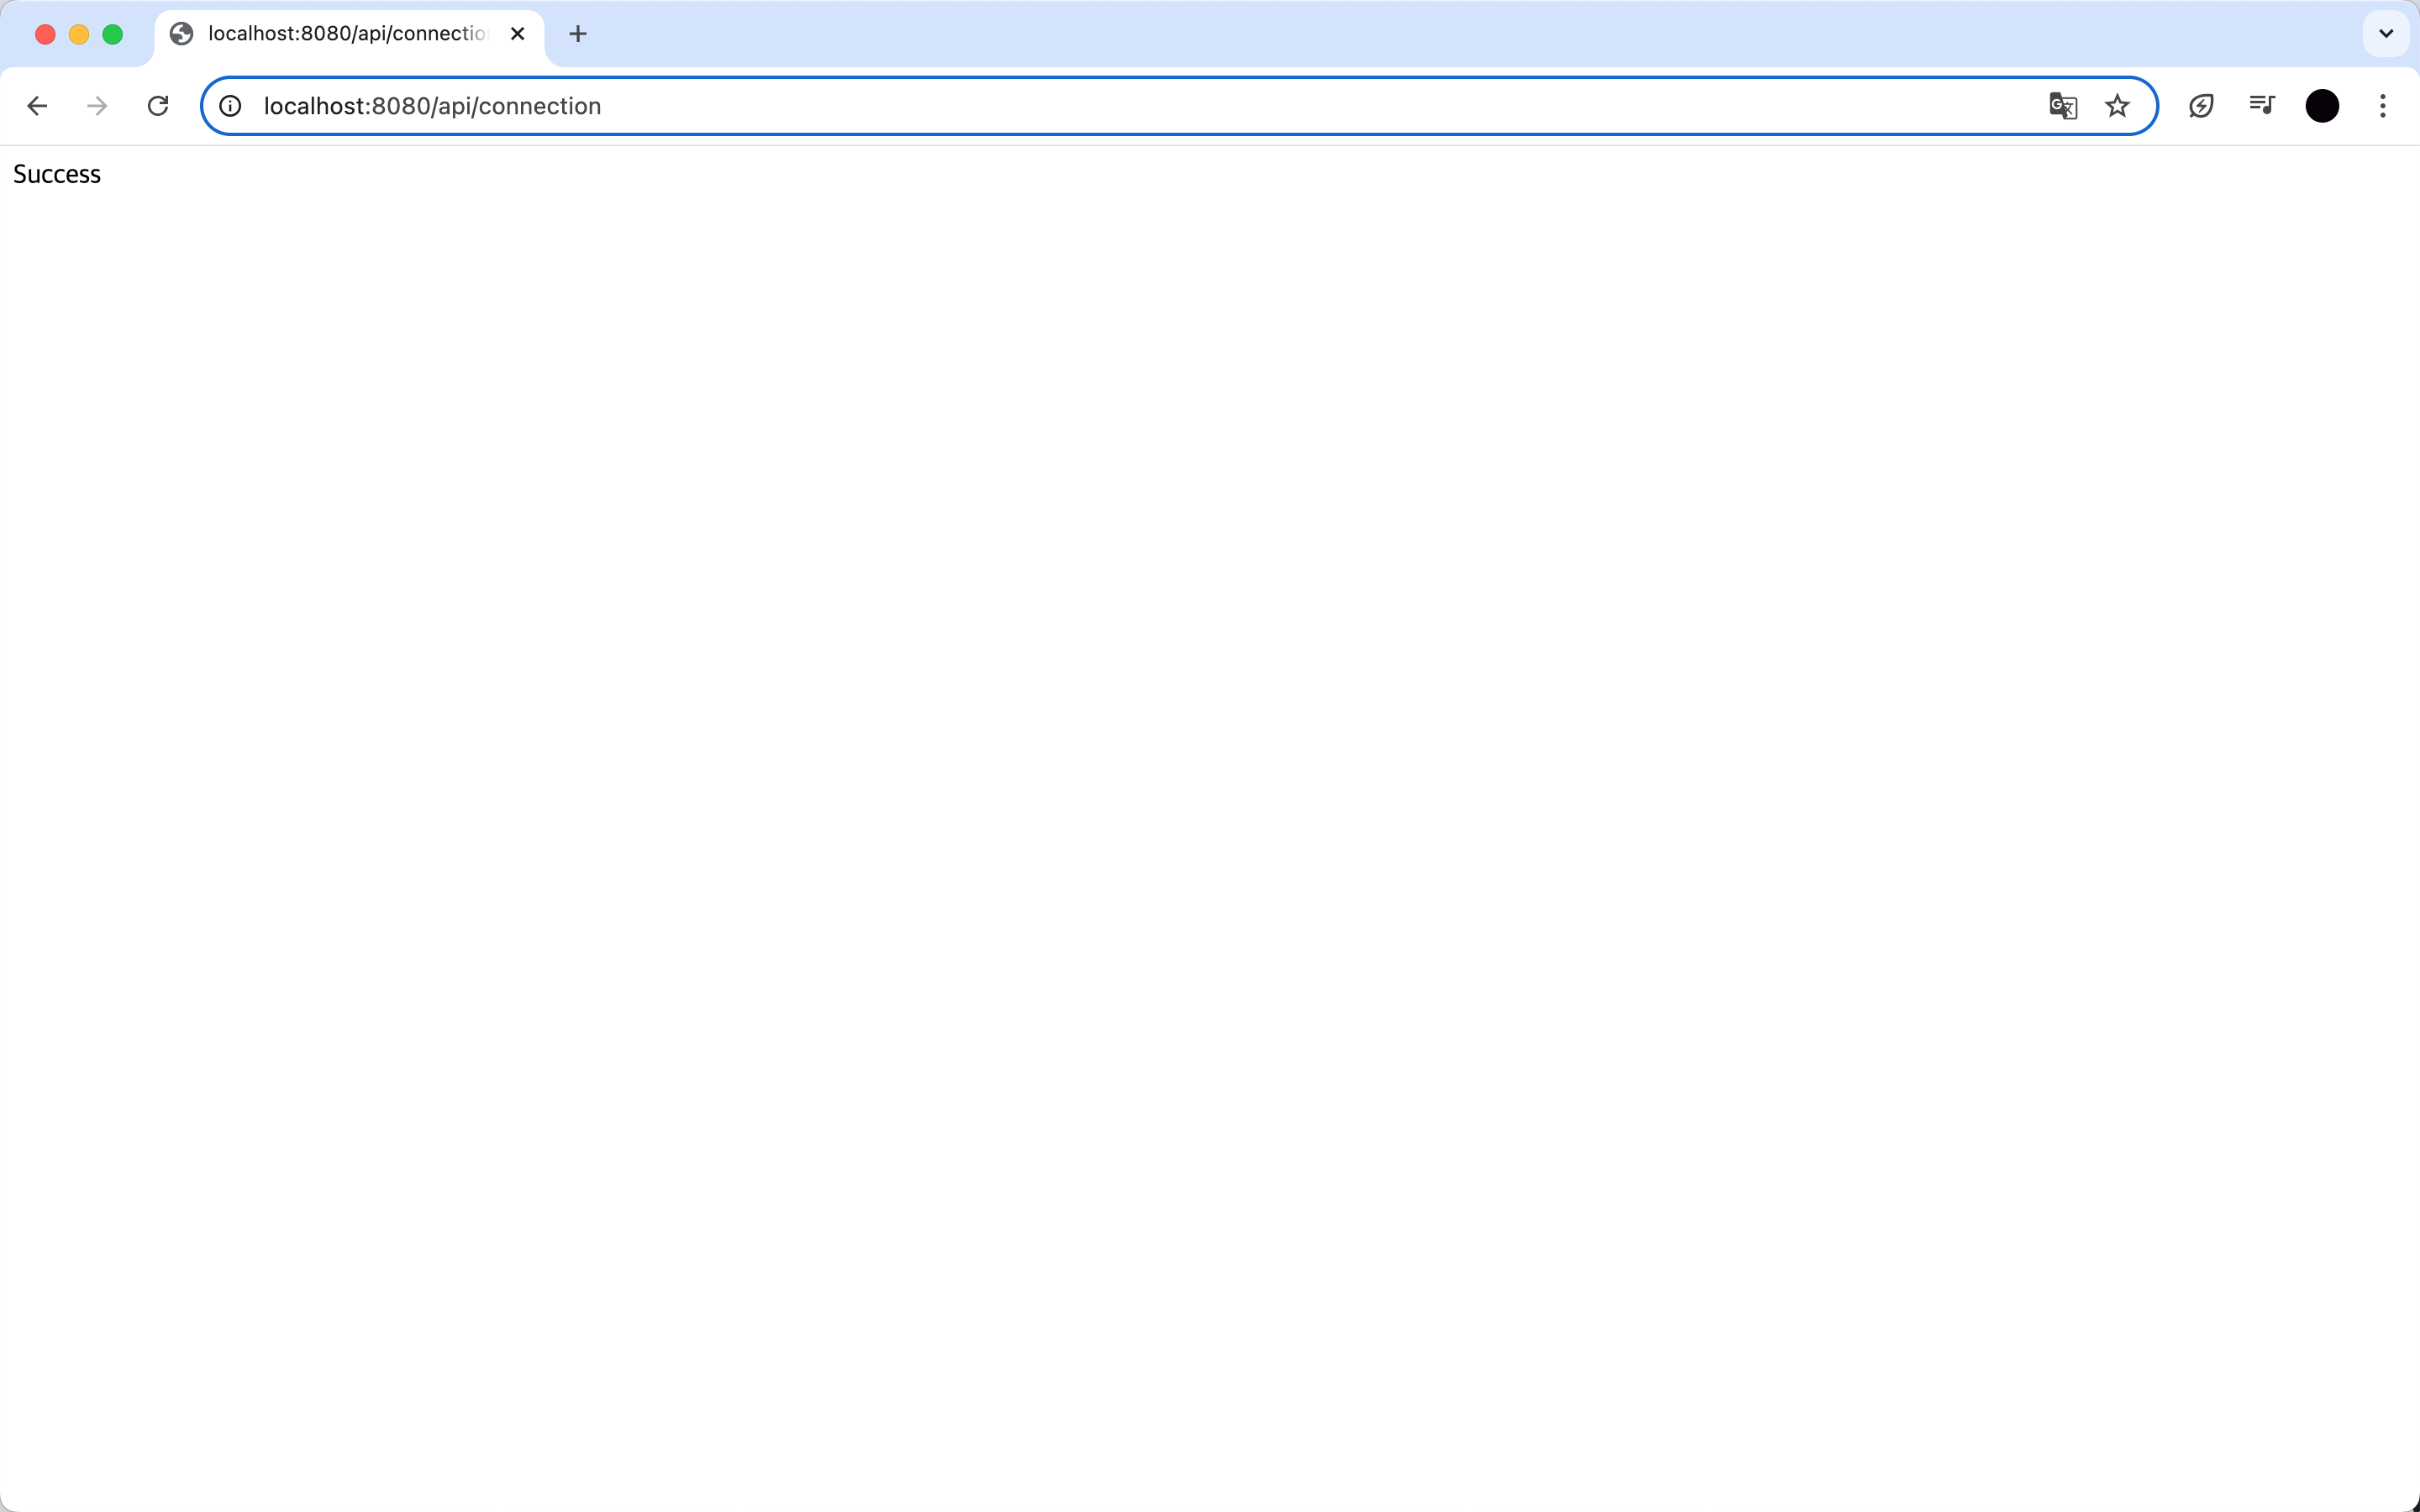Open the profile avatar menu

[2322, 106]
